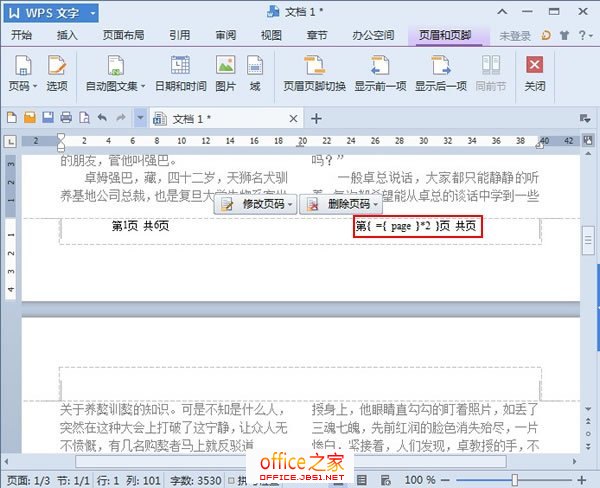Click the vertical scrollbar thumb
Image resolution: width=600 pixels, height=488 pixels.
[x=588, y=241]
